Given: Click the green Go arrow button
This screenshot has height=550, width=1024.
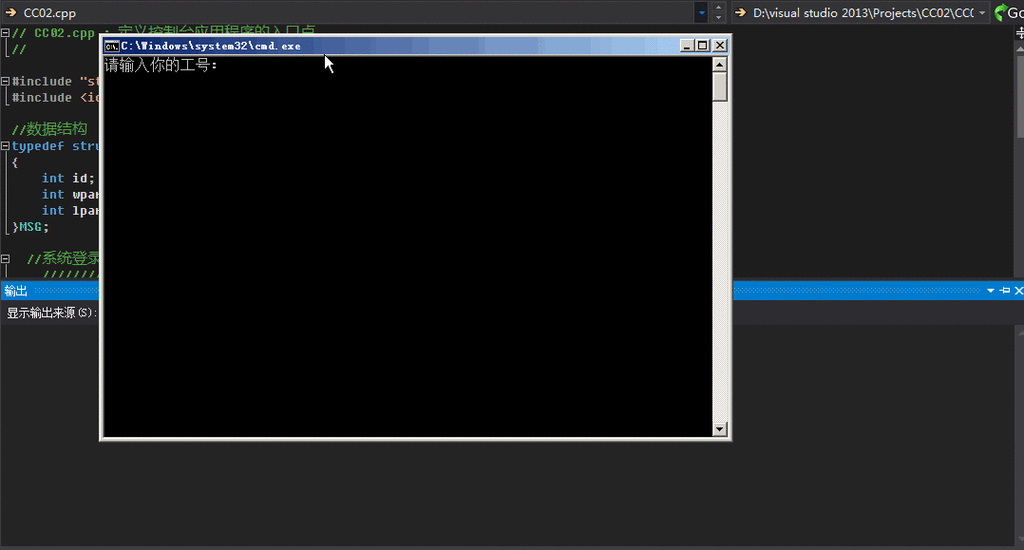Looking at the screenshot, I should point(1000,13).
